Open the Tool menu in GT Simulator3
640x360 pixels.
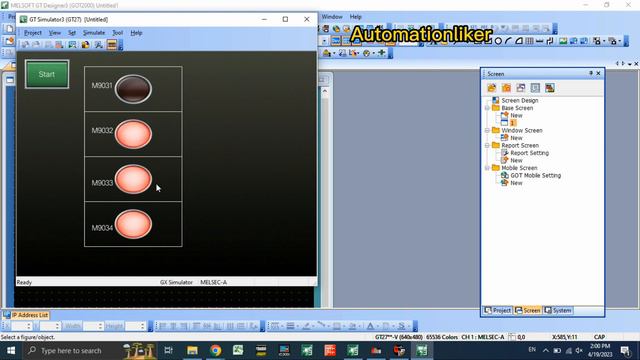tap(118, 33)
